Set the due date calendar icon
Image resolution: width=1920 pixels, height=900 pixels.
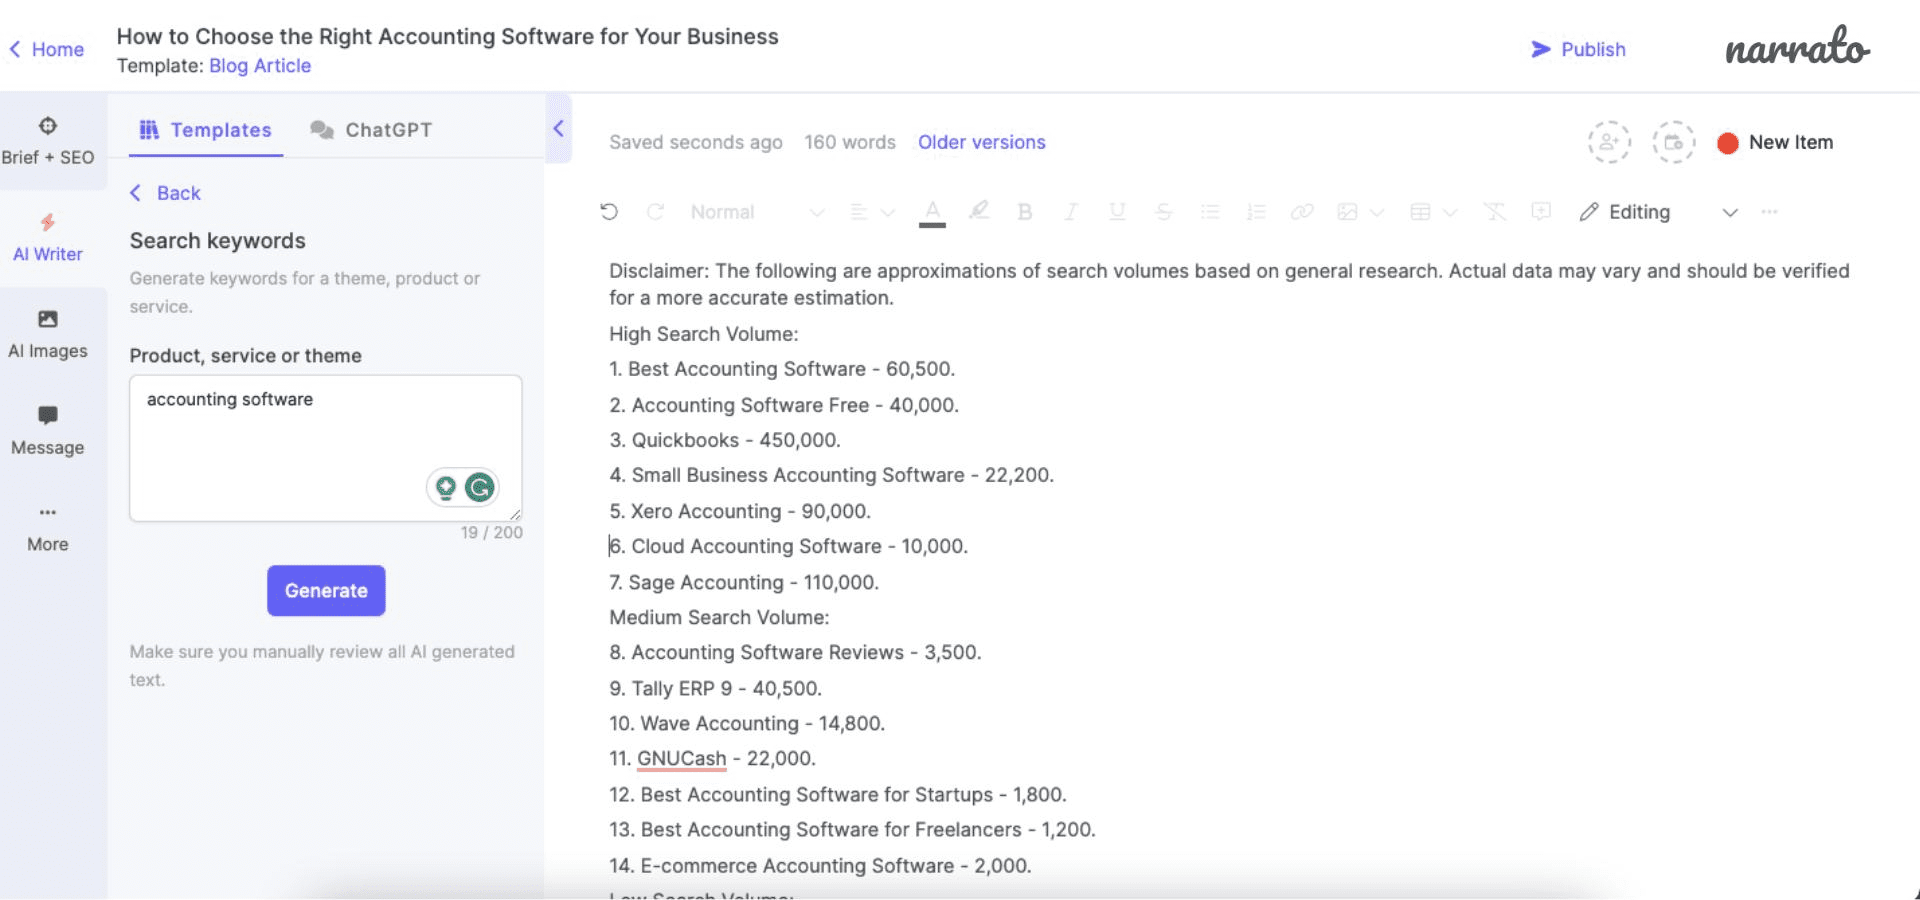[1673, 142]
